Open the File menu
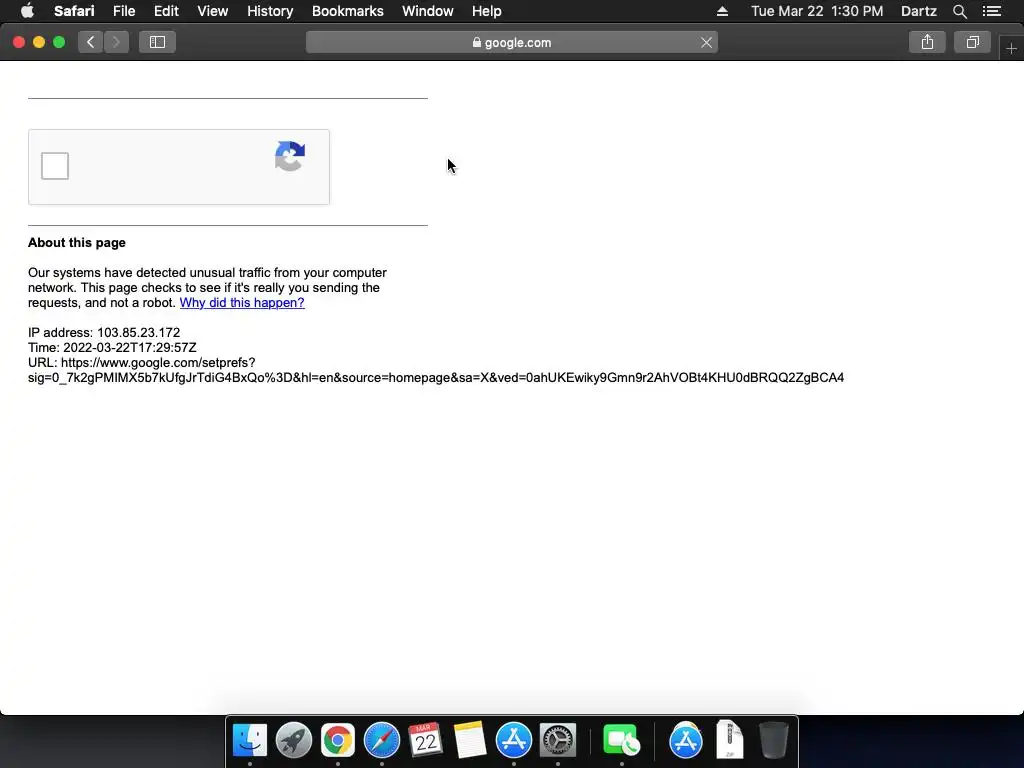Viewport: 1024px width, 768px height. (x=123, y=11)
